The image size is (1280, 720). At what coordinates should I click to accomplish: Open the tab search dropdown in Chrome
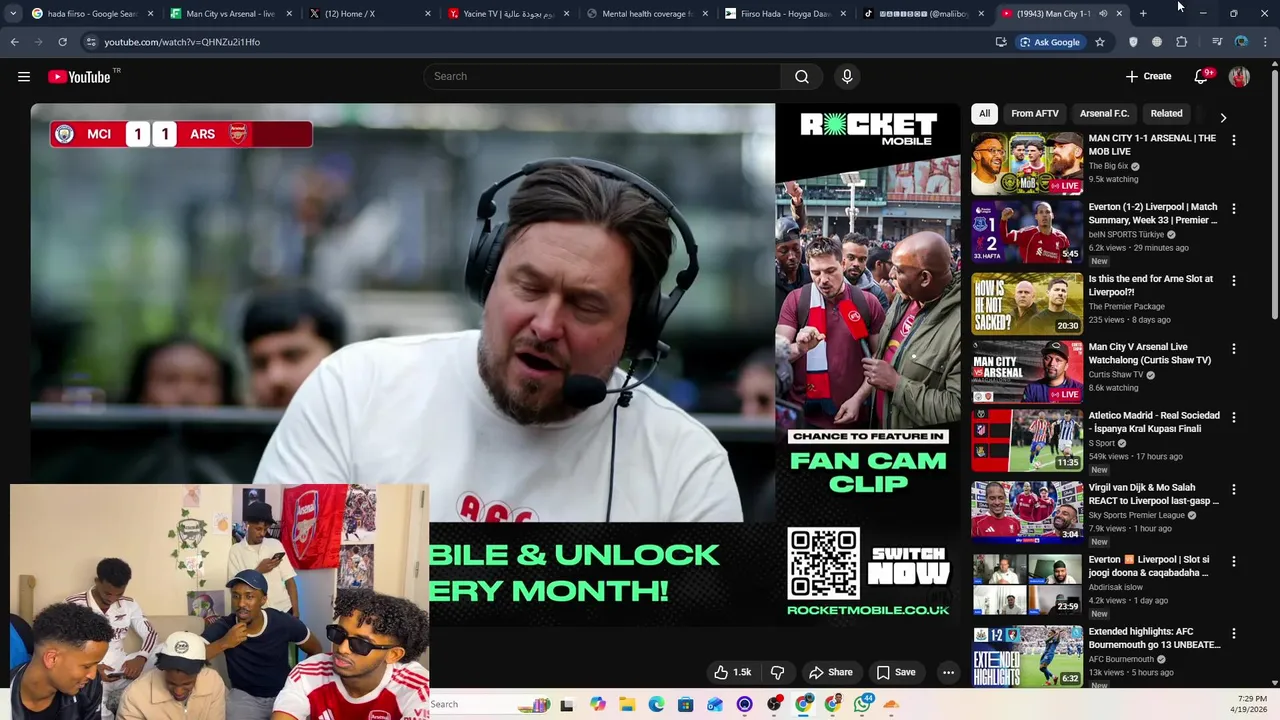pos(13,14)
